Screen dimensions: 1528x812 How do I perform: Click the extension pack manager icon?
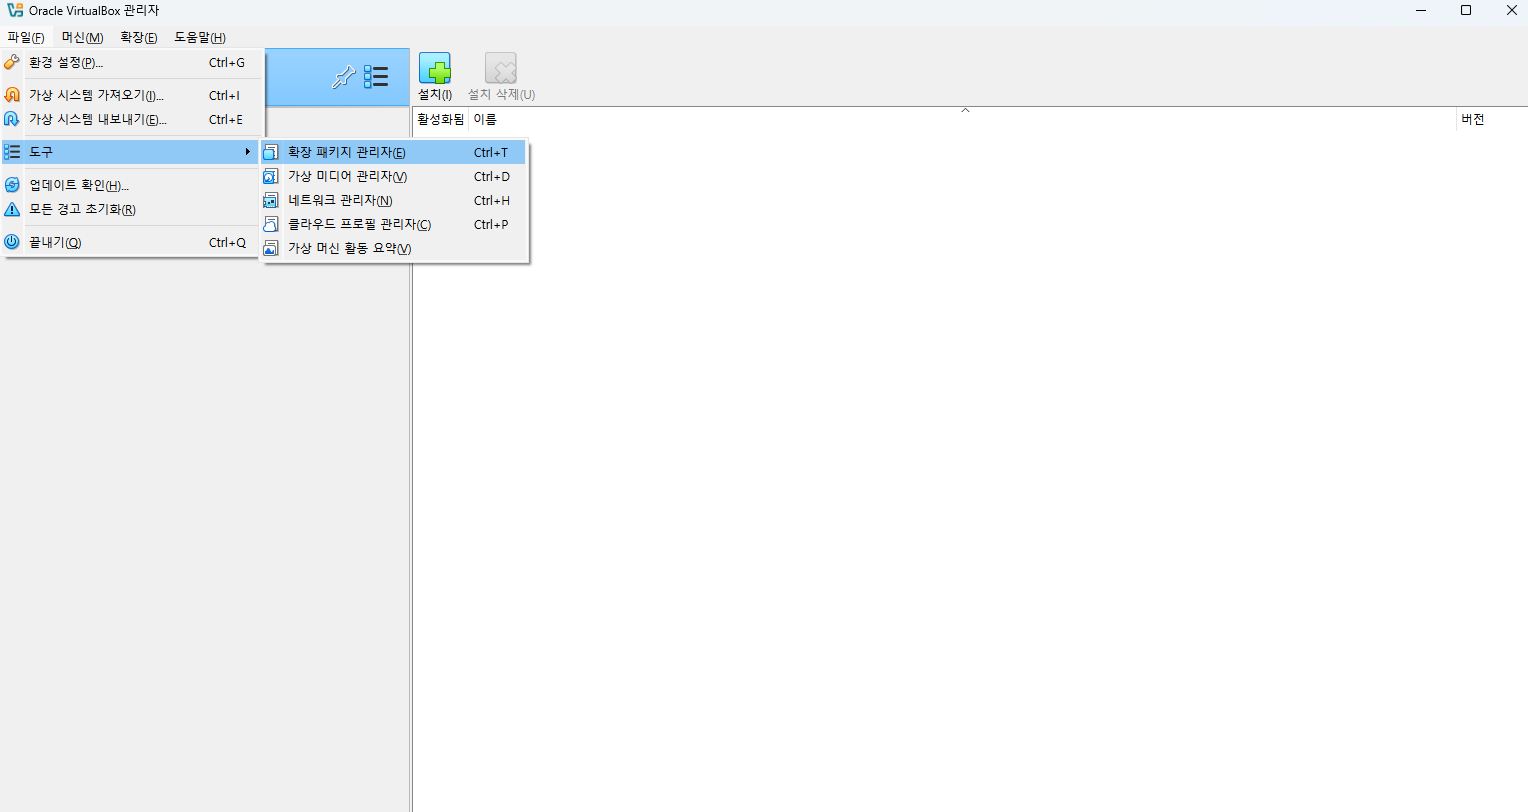pyautogui.click(x=270, y=152)
